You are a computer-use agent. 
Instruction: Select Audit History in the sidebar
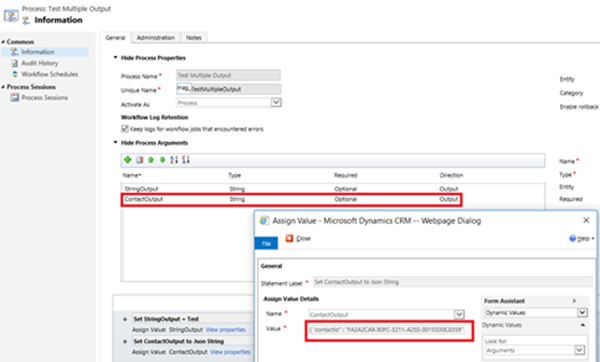(40, 63)
